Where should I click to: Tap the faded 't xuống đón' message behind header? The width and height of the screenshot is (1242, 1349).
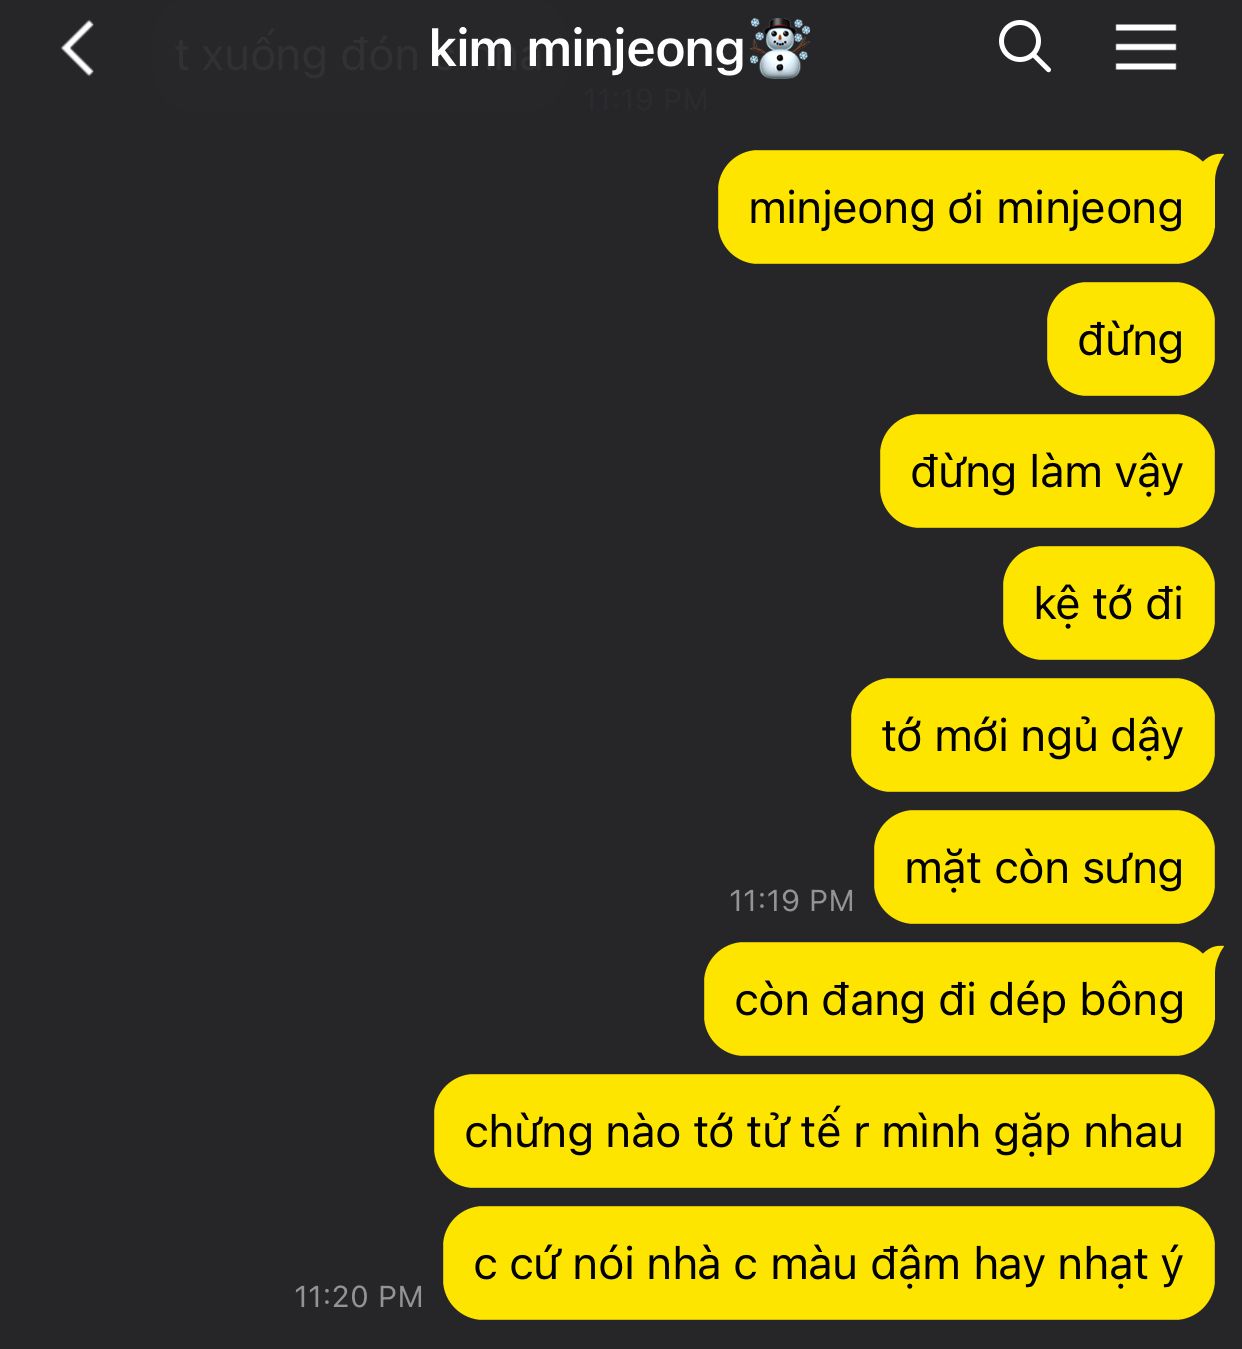(x=296, y=55)
